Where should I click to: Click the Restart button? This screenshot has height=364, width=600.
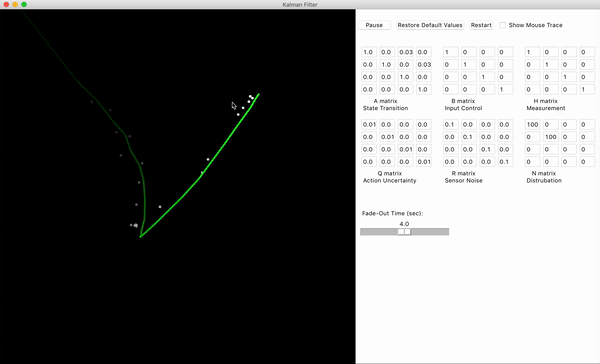tap(481, 25)
